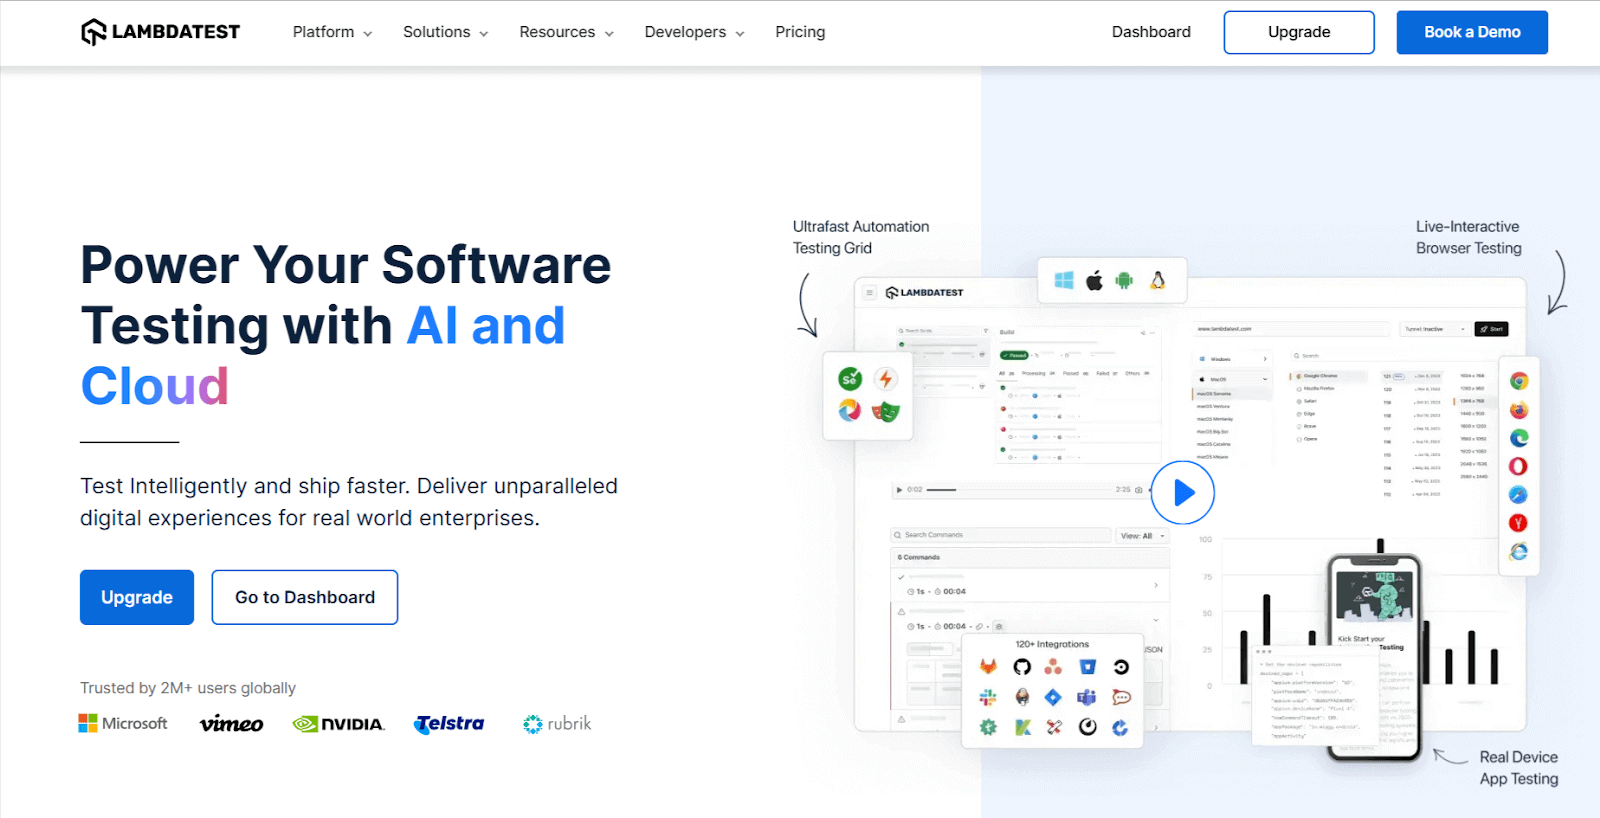
Task: Click the hamburger menu in preview
Action: (869, 293)
